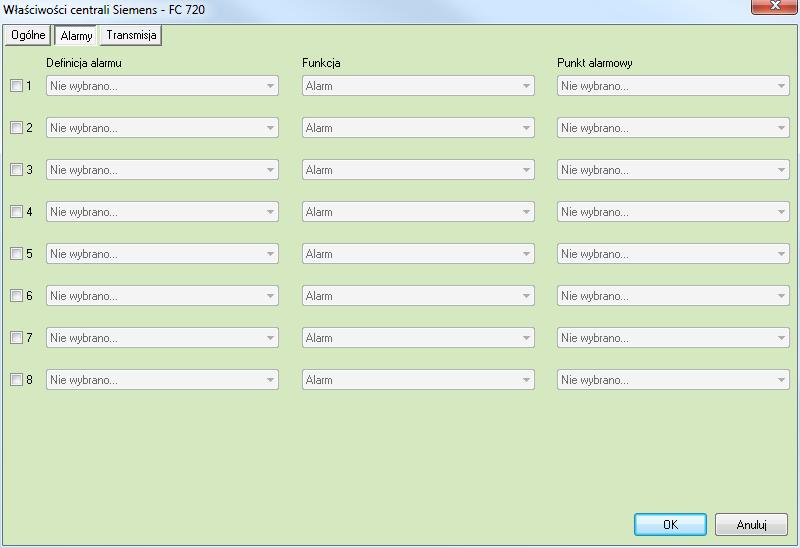This screenshot has width=800, height=548.
Task: Expand Definicja alarmu combo in row 7
Action: 162,337
